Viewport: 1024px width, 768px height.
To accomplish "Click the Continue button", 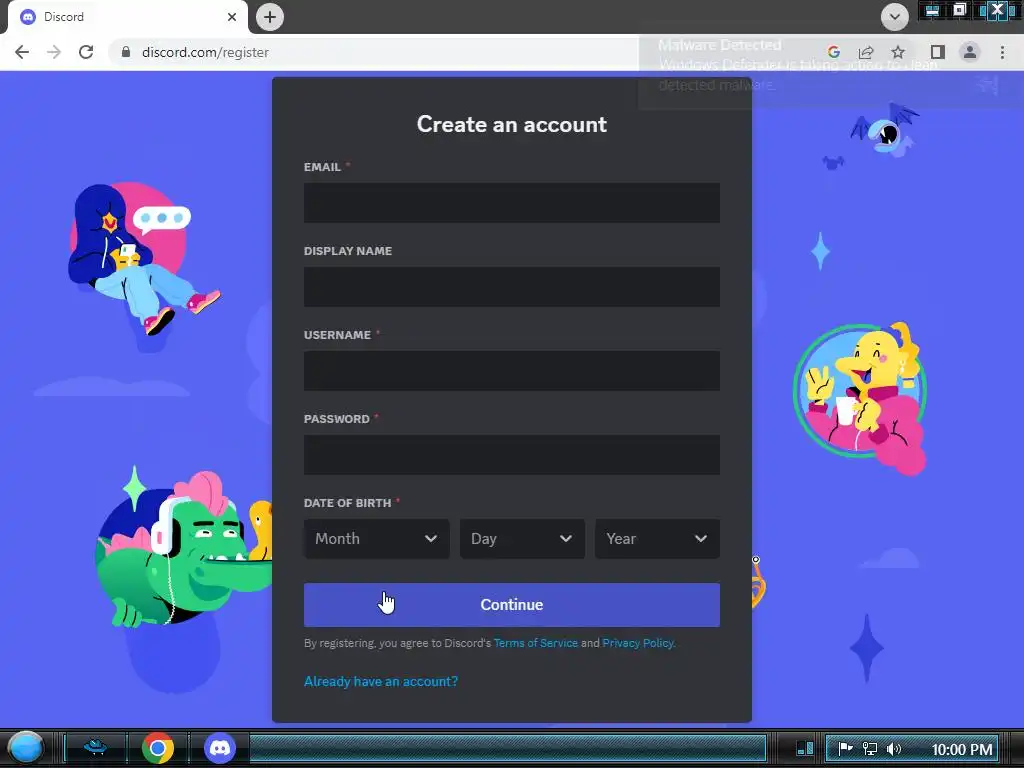I will [x=511, y=605].
